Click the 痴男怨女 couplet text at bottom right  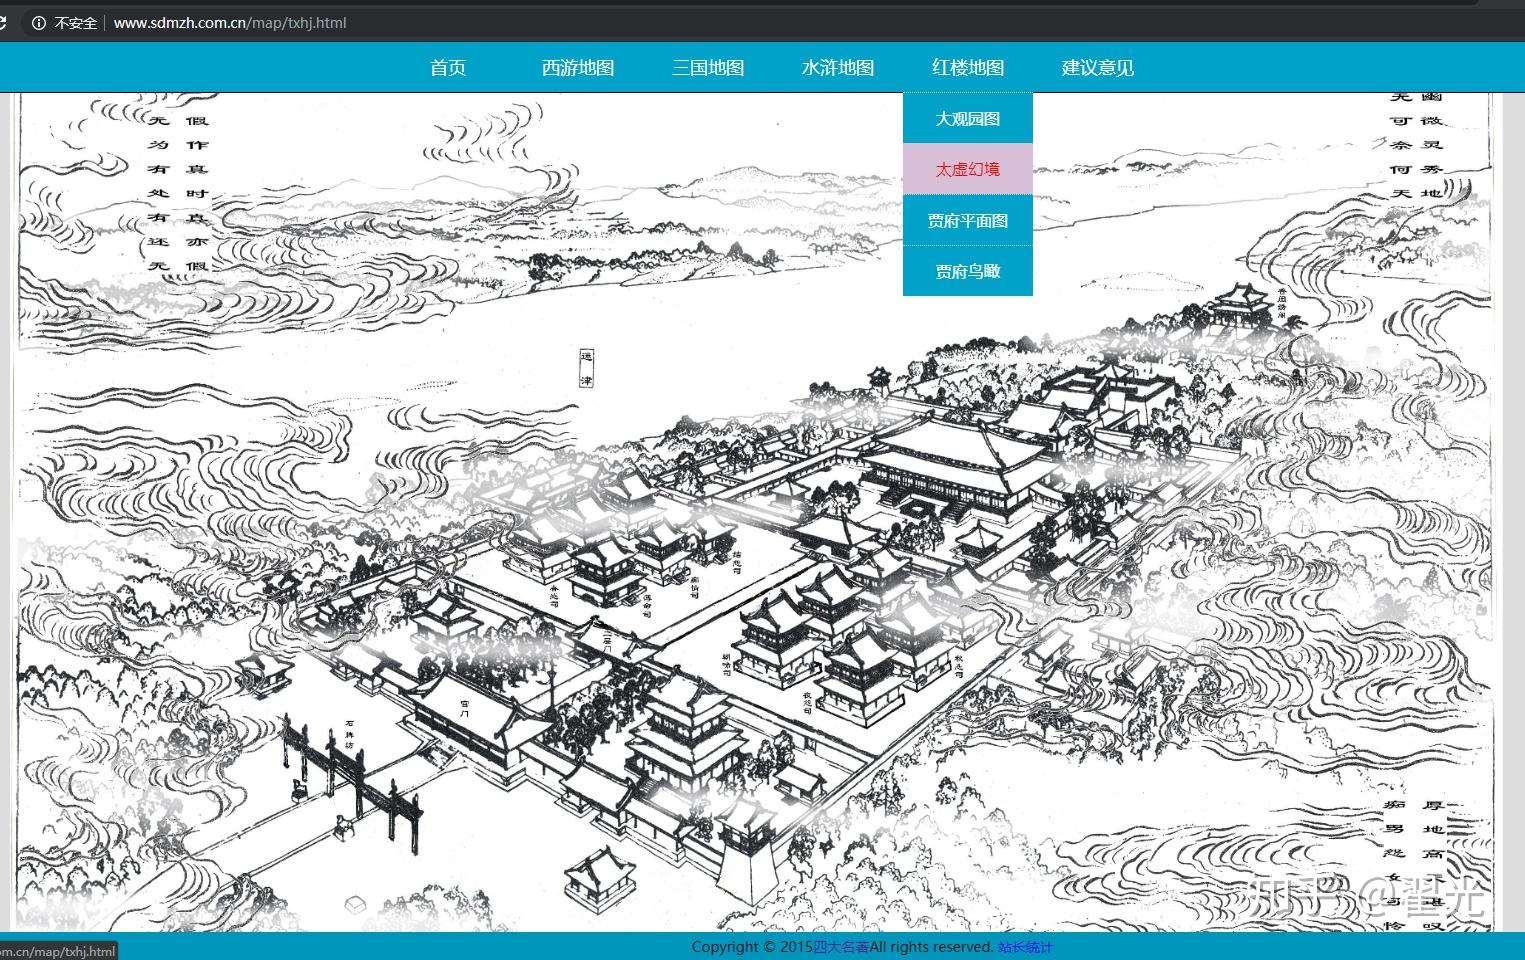click(1395, 865)
